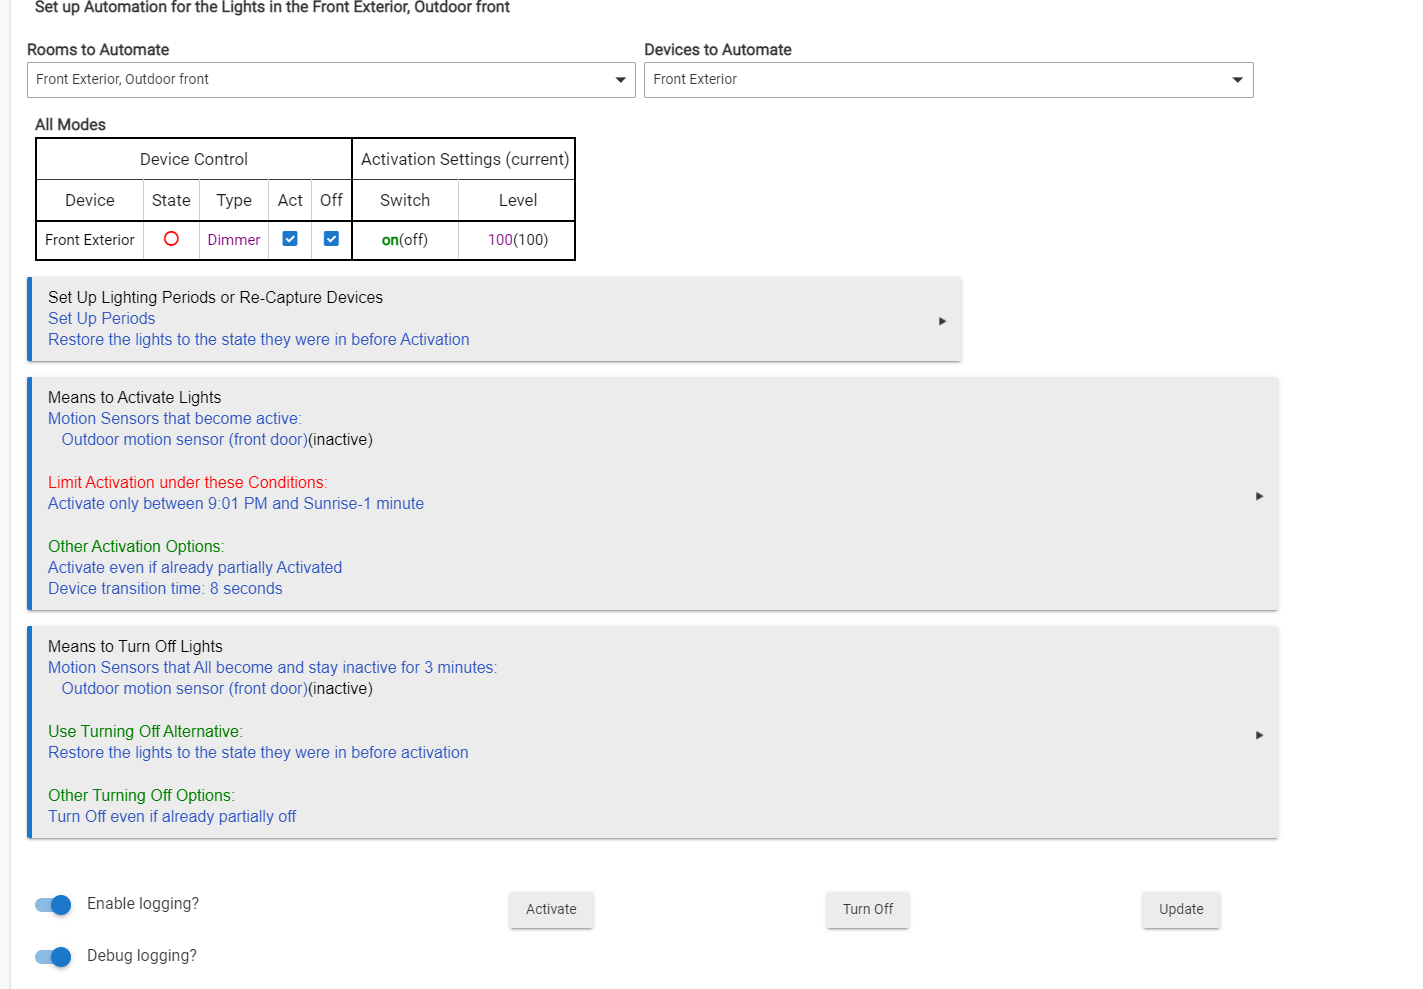The image size is (1423, 989).
Task: Turn off the Debug logging switch
Action: [53, 957]
